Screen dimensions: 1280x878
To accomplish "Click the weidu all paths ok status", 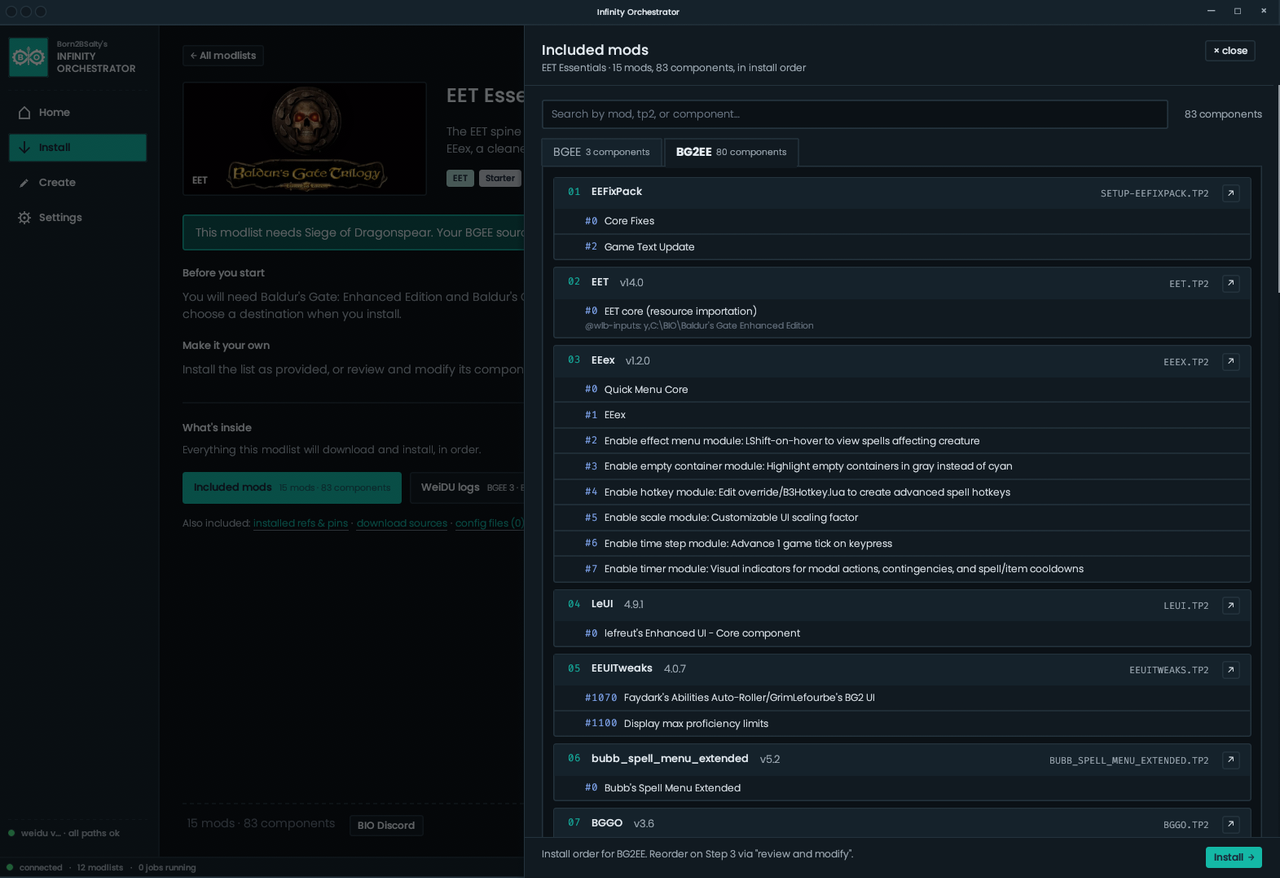I will [x=64, y=833].
